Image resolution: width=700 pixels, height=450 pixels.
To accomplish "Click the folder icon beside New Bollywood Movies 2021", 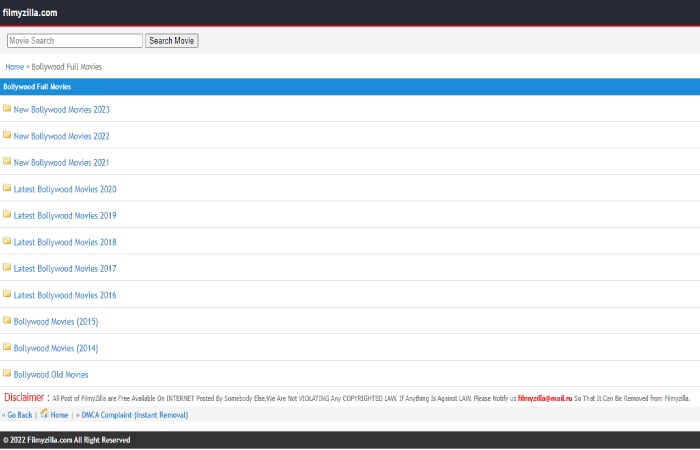I will tap(7, 161).
